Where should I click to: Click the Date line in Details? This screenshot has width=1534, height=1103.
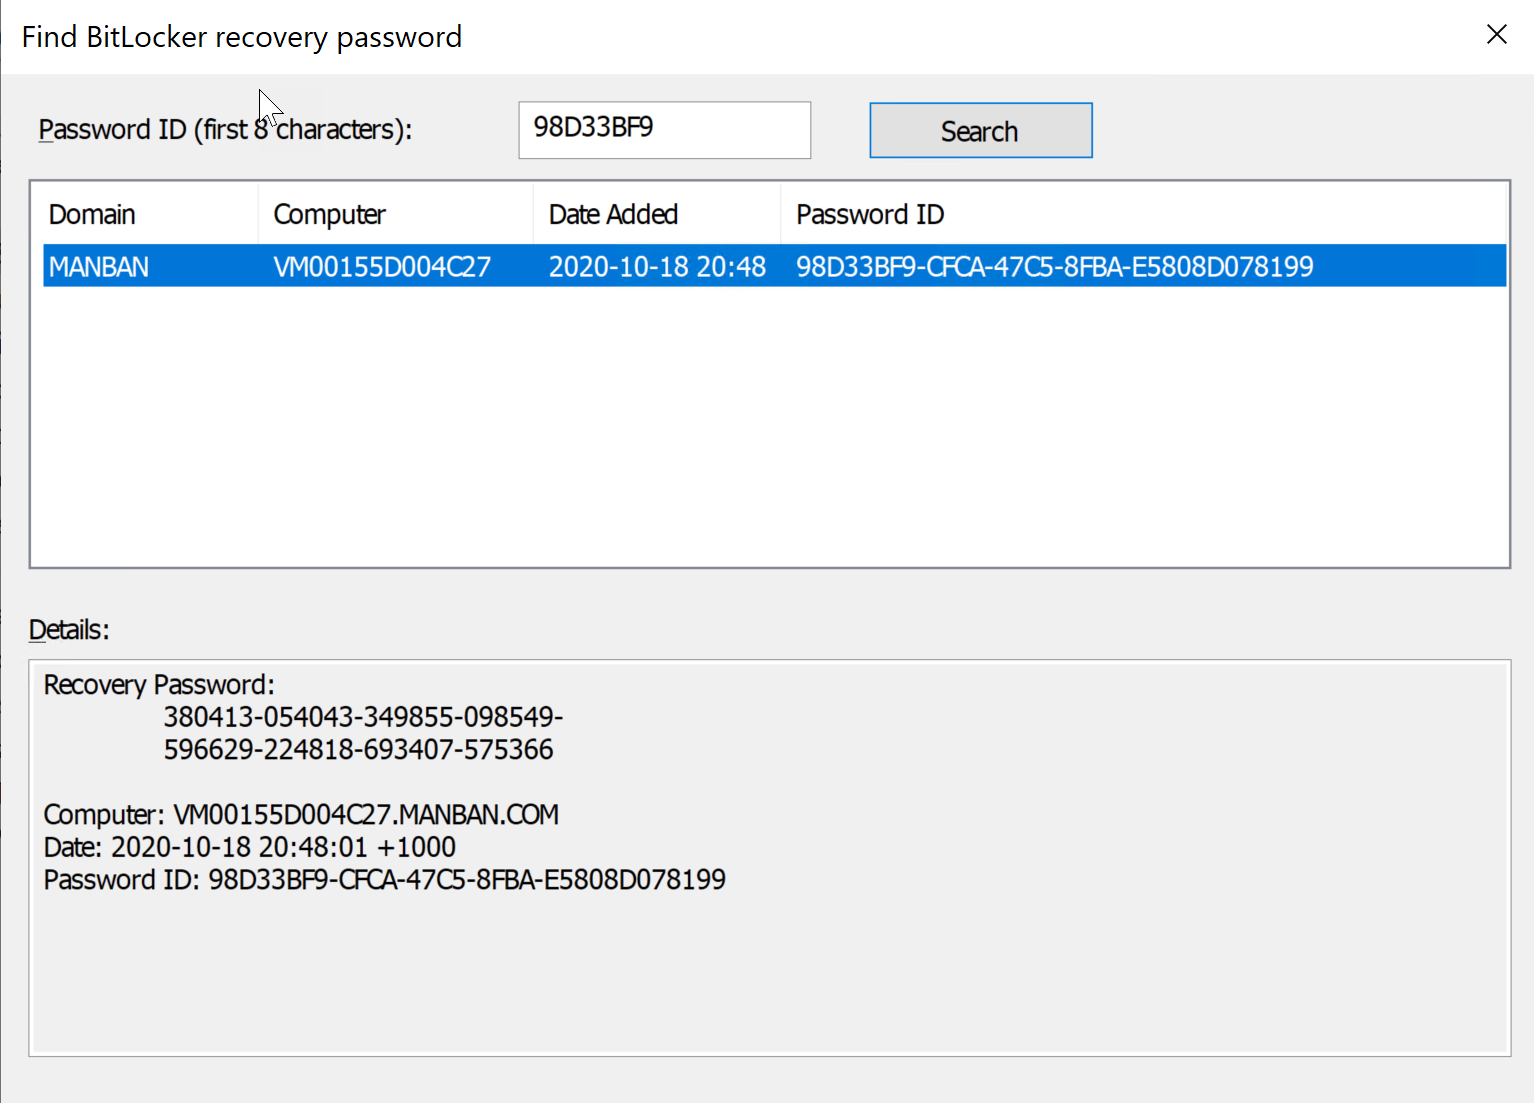[250, 847]
